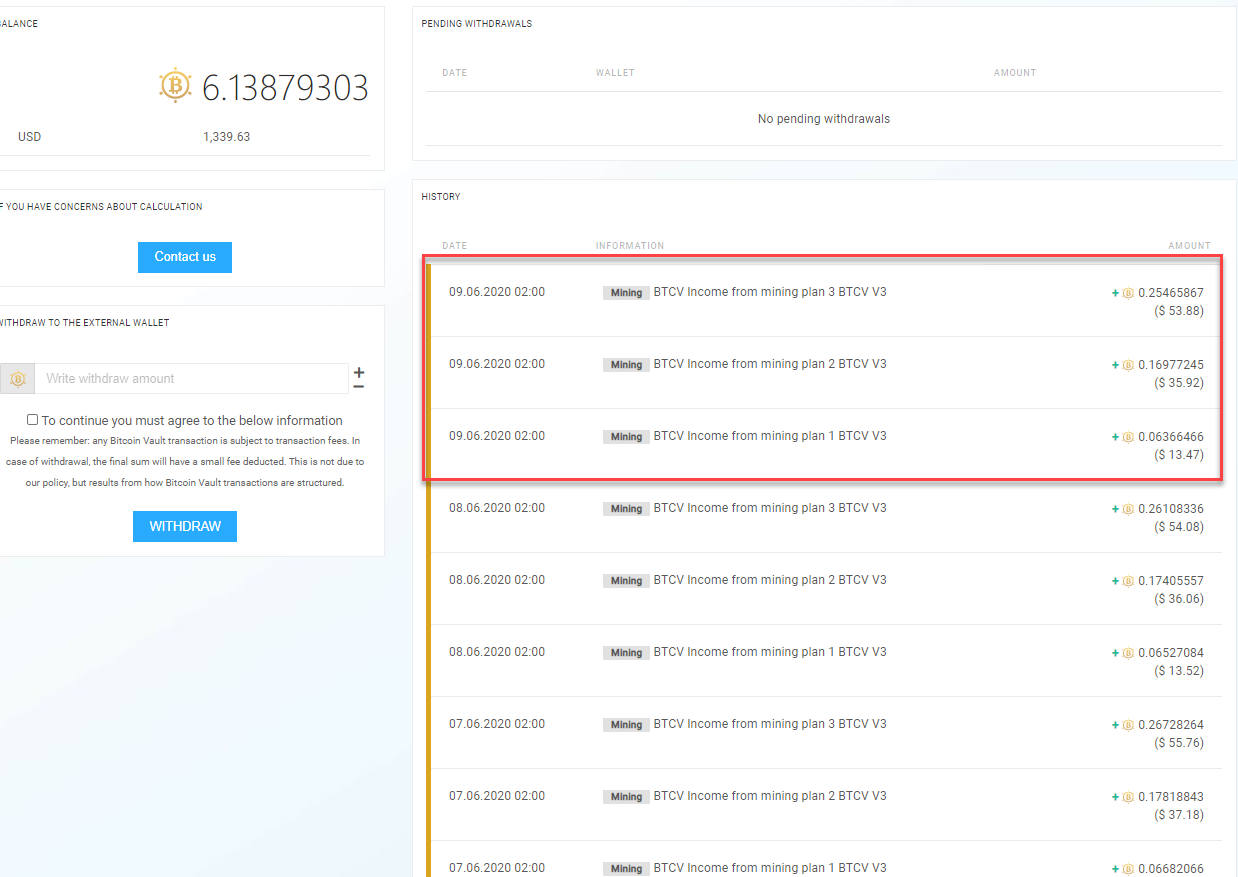Decrease withdraw amount with the minus stepper

tap(359, 387)
